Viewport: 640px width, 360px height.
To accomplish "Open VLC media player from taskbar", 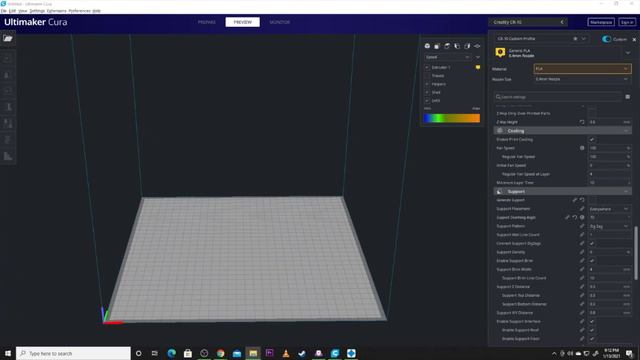I will pyautogui.click(x=286, y=353).
